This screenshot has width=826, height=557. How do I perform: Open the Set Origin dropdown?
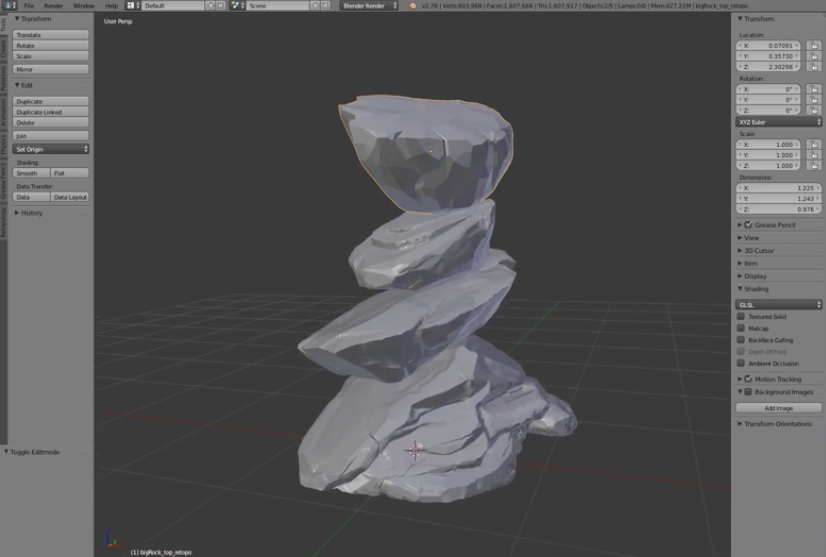coord(51,149)
